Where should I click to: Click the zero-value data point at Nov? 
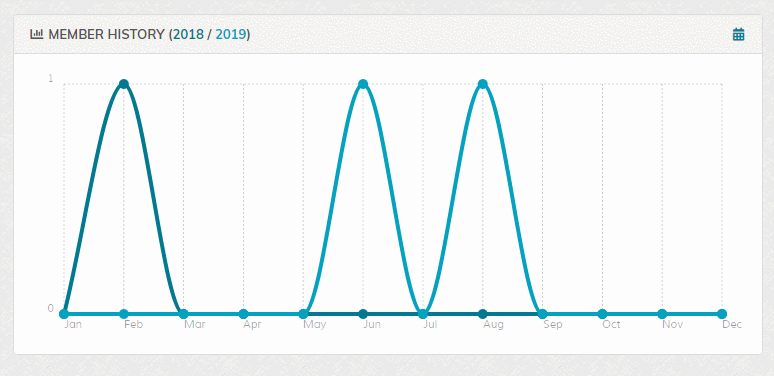[662, 314]
